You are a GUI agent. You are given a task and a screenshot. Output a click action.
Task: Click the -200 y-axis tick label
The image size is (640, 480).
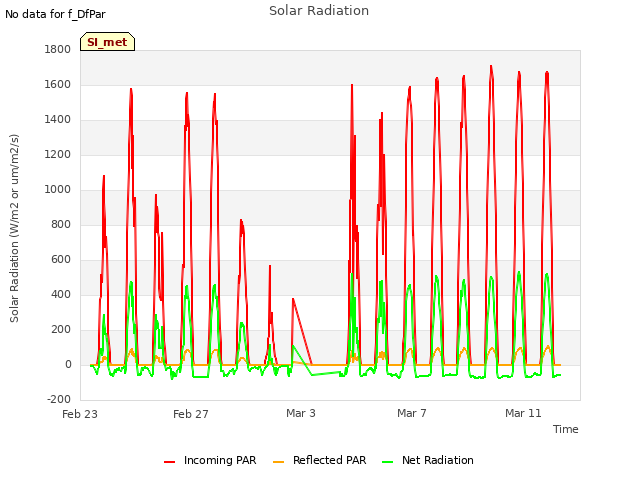(x=59, y=400)
